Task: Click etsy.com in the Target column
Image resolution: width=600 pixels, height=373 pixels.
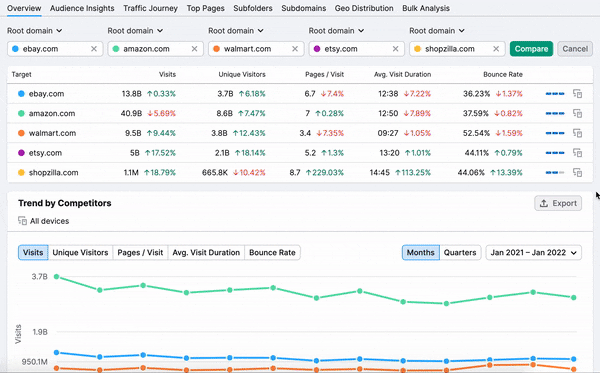Action: 45,153
